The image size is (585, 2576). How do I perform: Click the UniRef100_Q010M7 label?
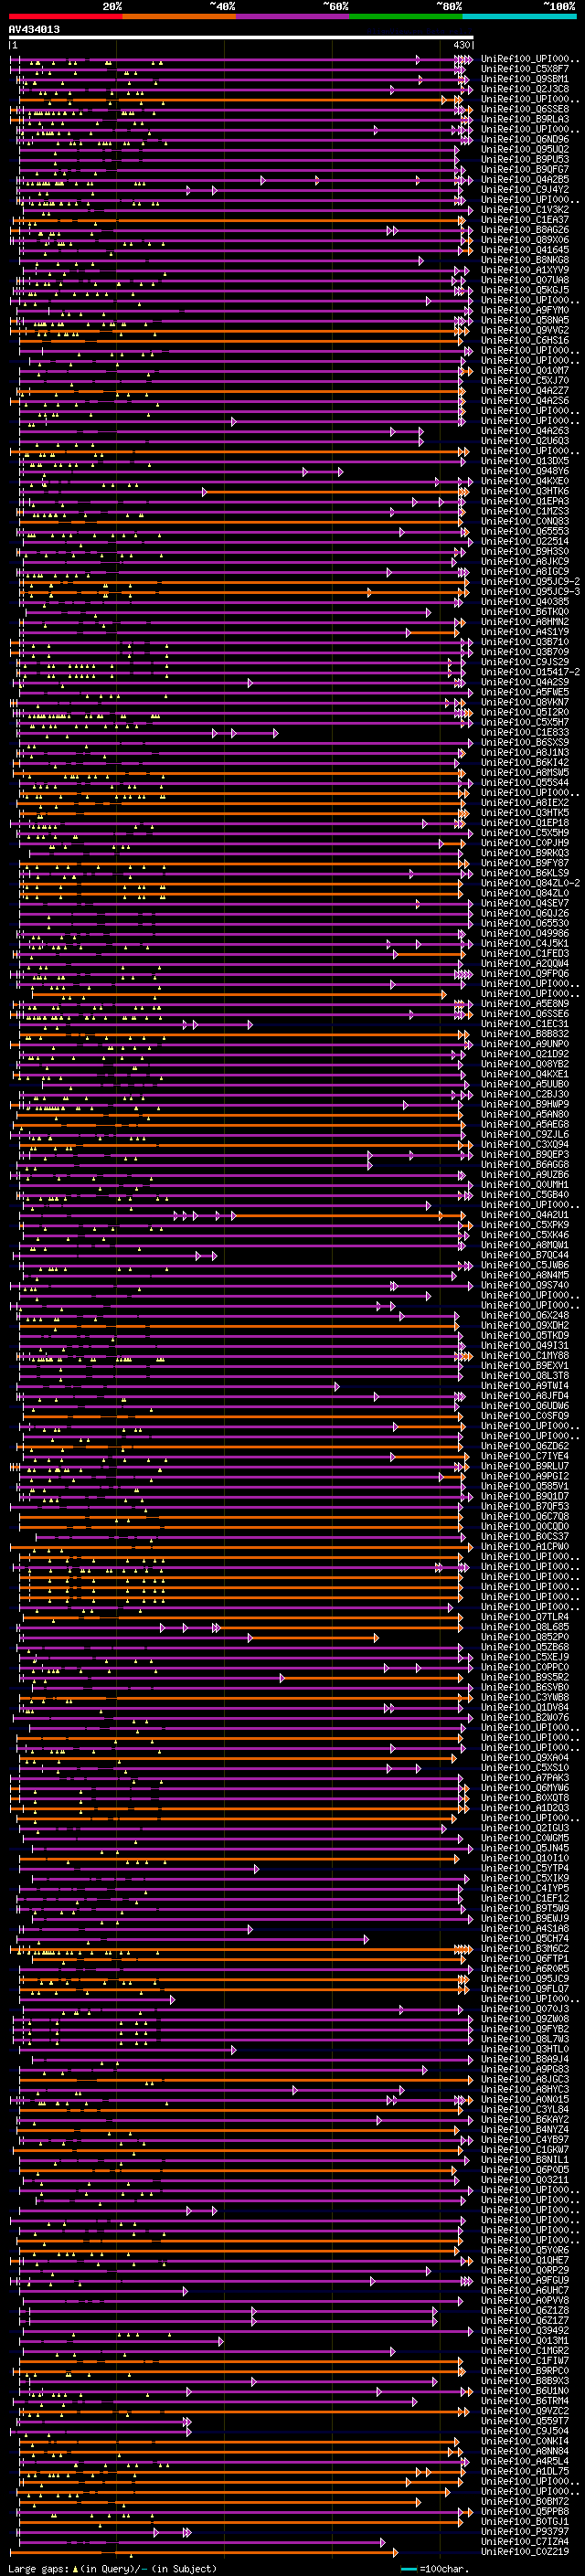click(525, 371)
